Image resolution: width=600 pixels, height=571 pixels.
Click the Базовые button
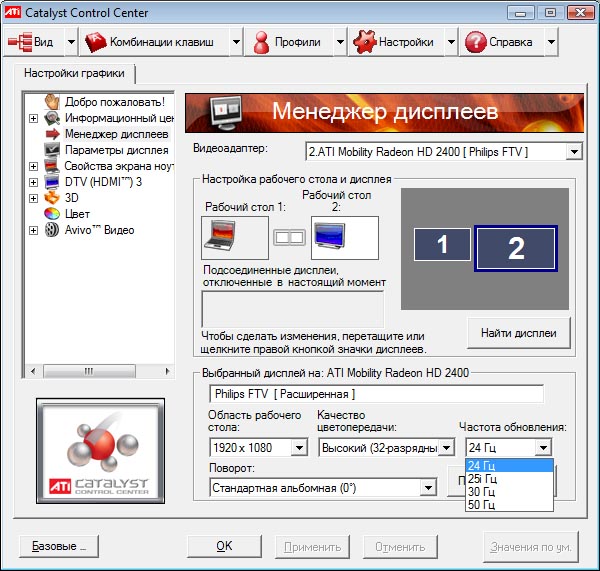tap(59, 546)
